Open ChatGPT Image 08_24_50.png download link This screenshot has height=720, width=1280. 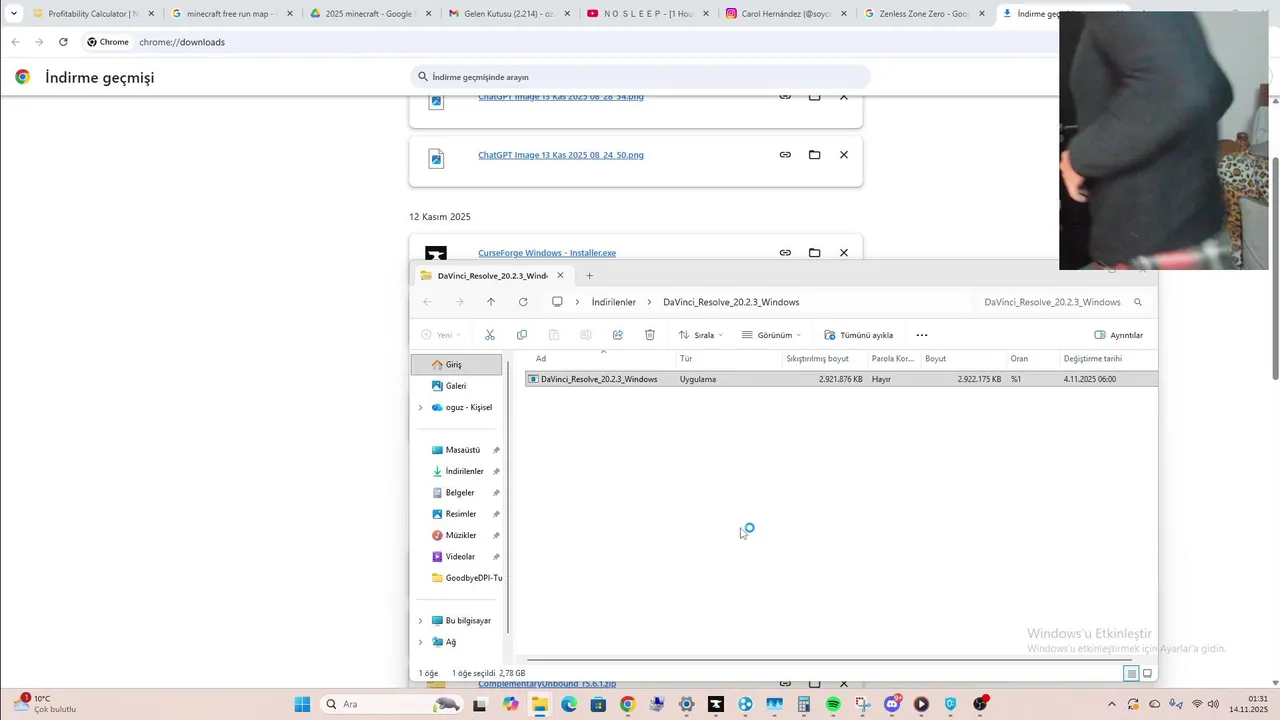coord(561,155)
